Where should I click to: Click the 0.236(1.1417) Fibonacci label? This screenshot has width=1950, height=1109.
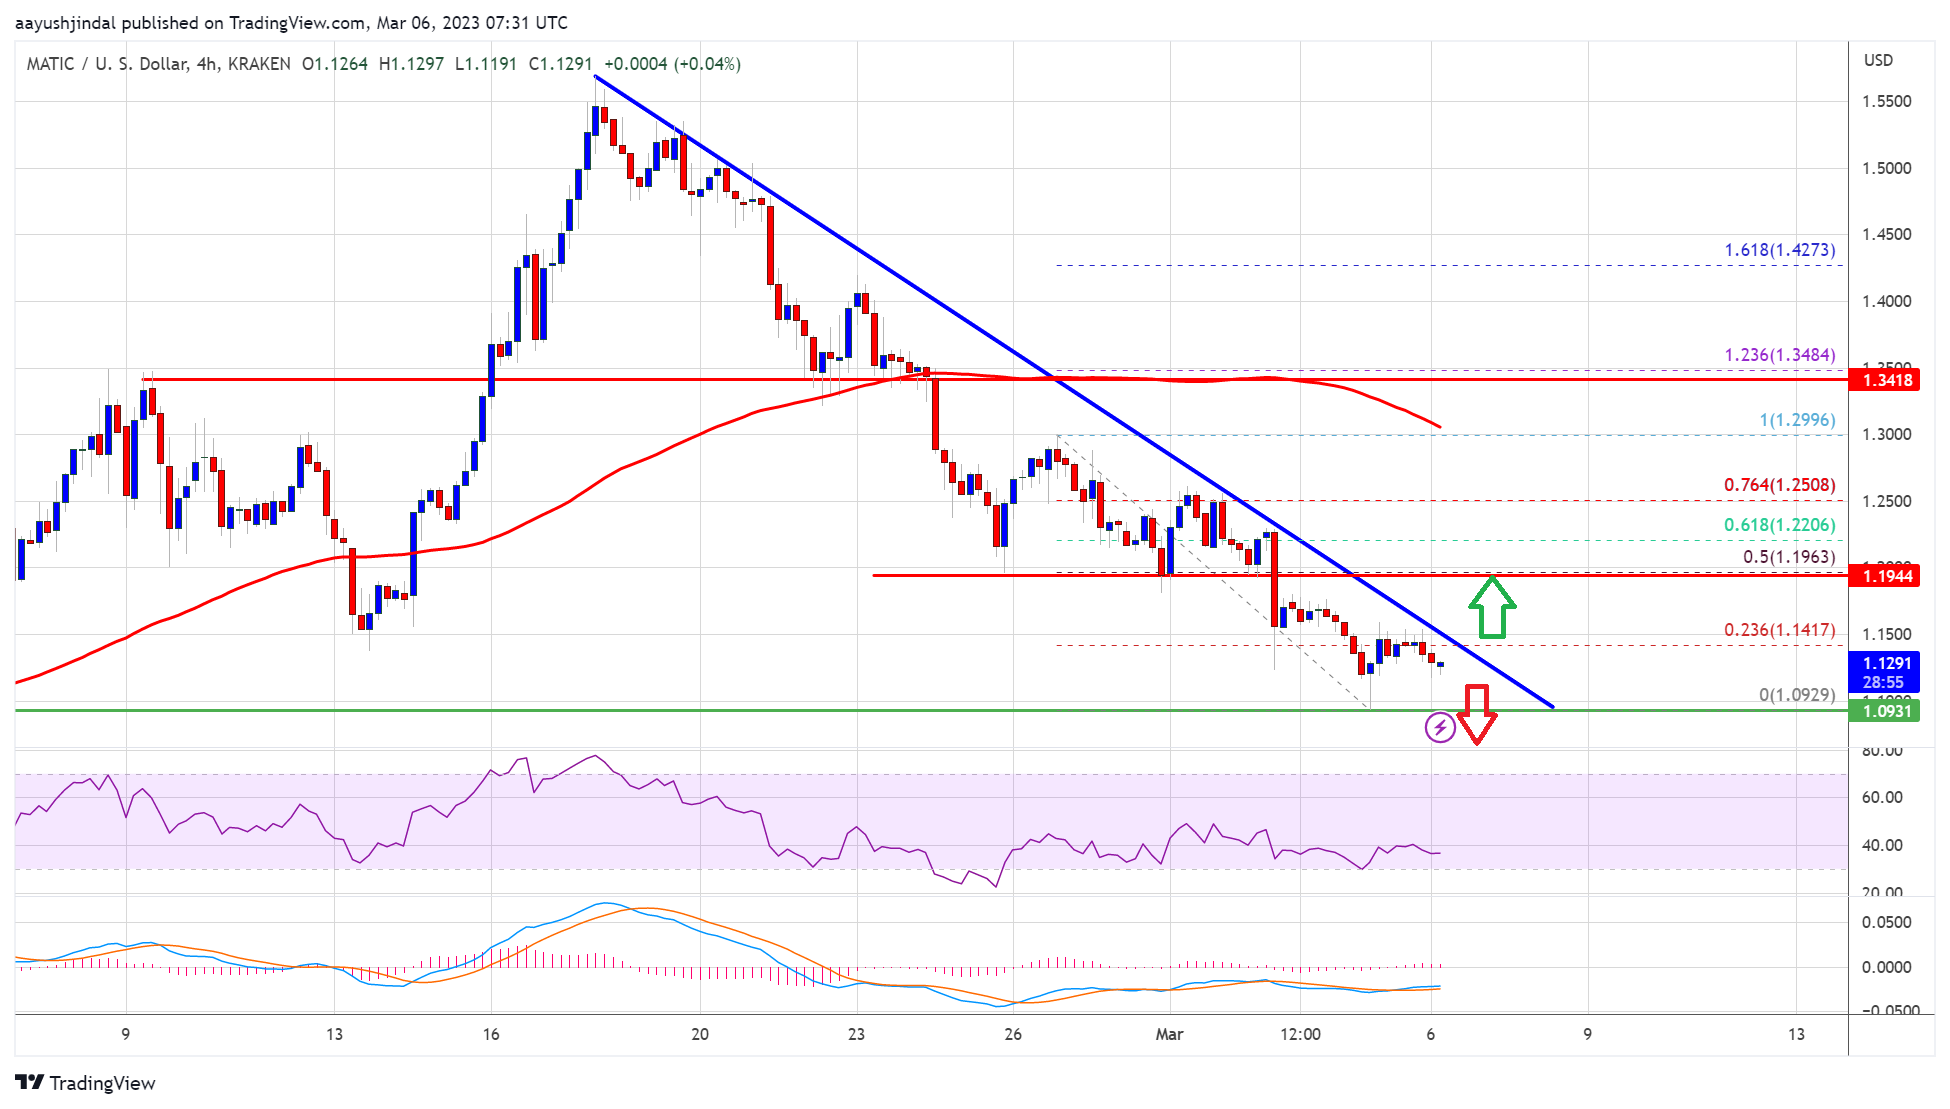click(1779, 630)
